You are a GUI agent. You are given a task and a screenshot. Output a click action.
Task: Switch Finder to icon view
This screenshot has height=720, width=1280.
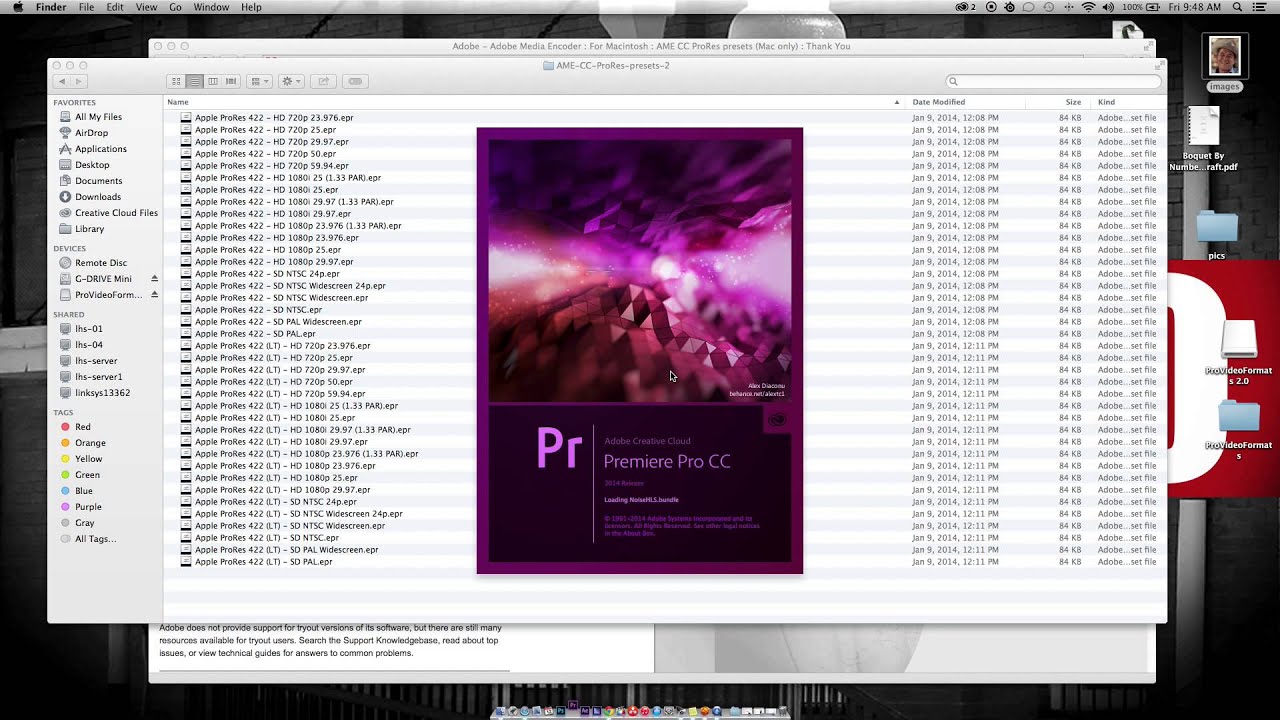(x=176, y=81)
